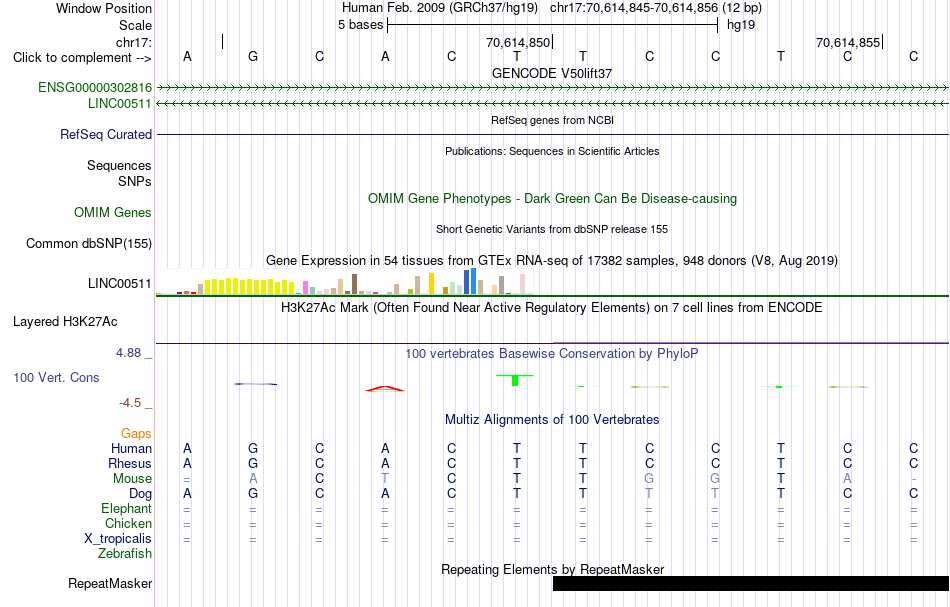This screenshot has height=607, width=950.
Task: Click the yellow bars in GTEx chart
Action: 248,286
